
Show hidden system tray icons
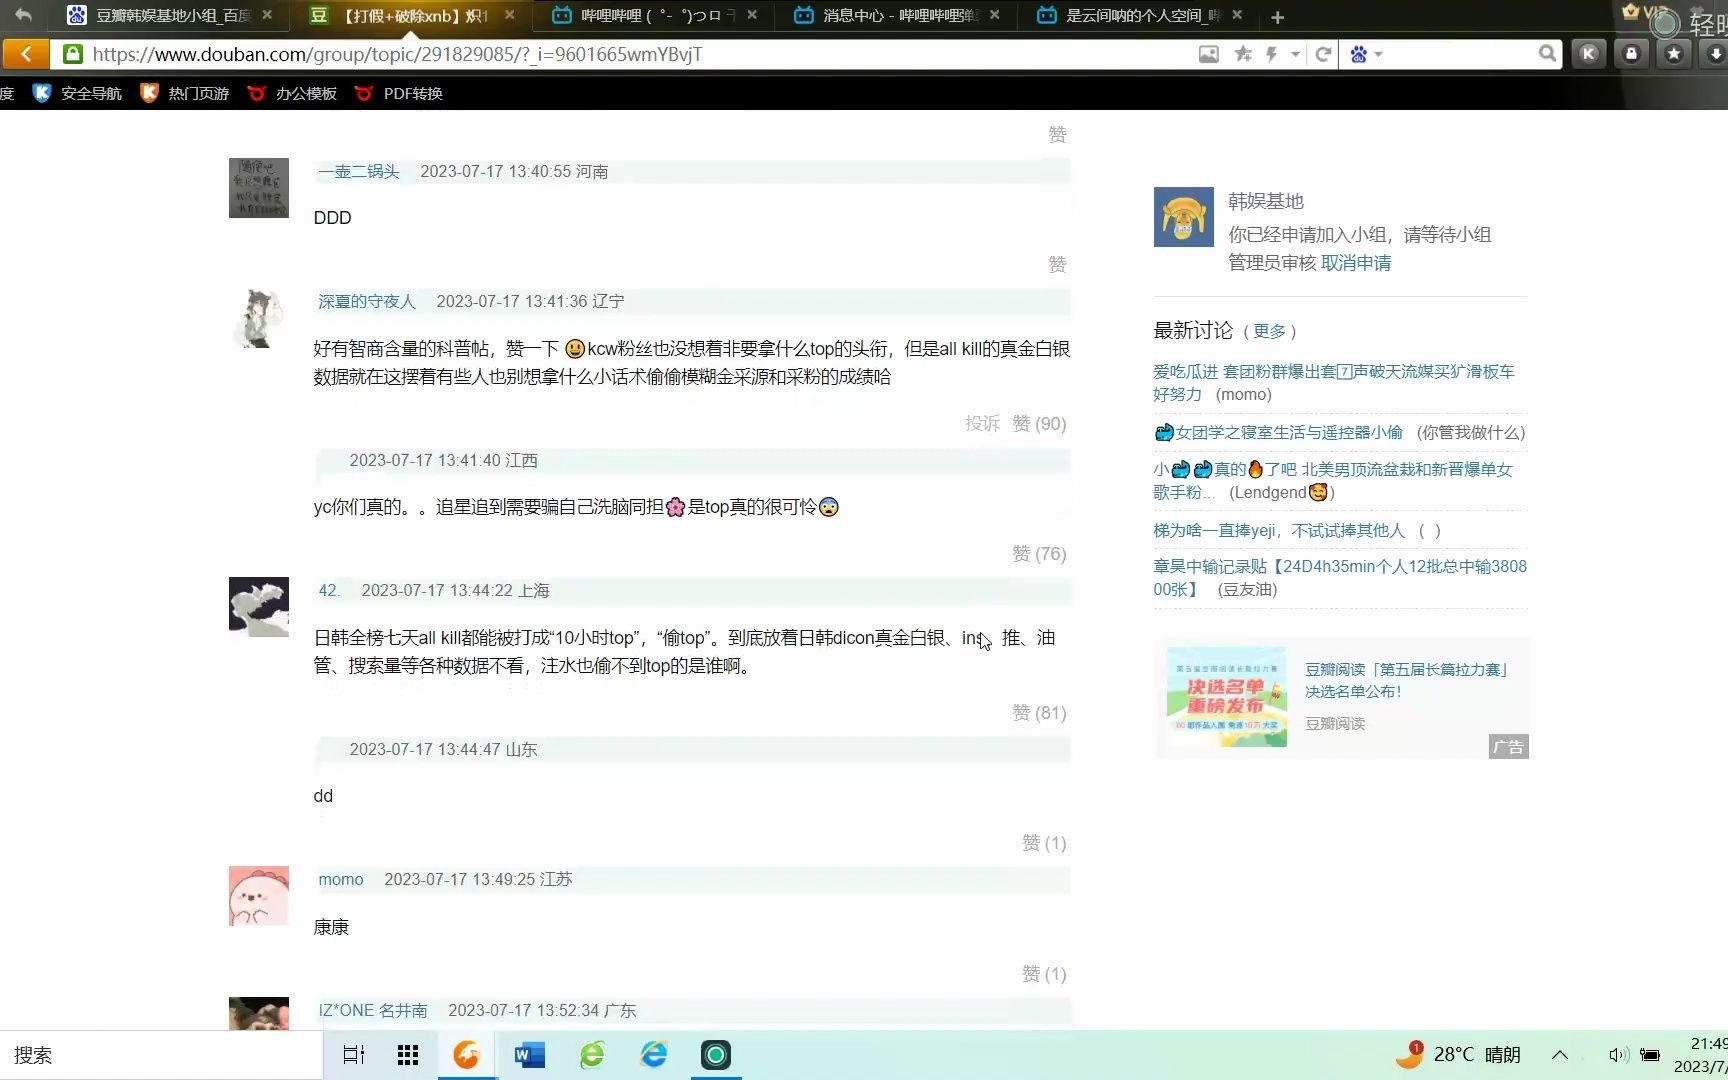1559,1055
